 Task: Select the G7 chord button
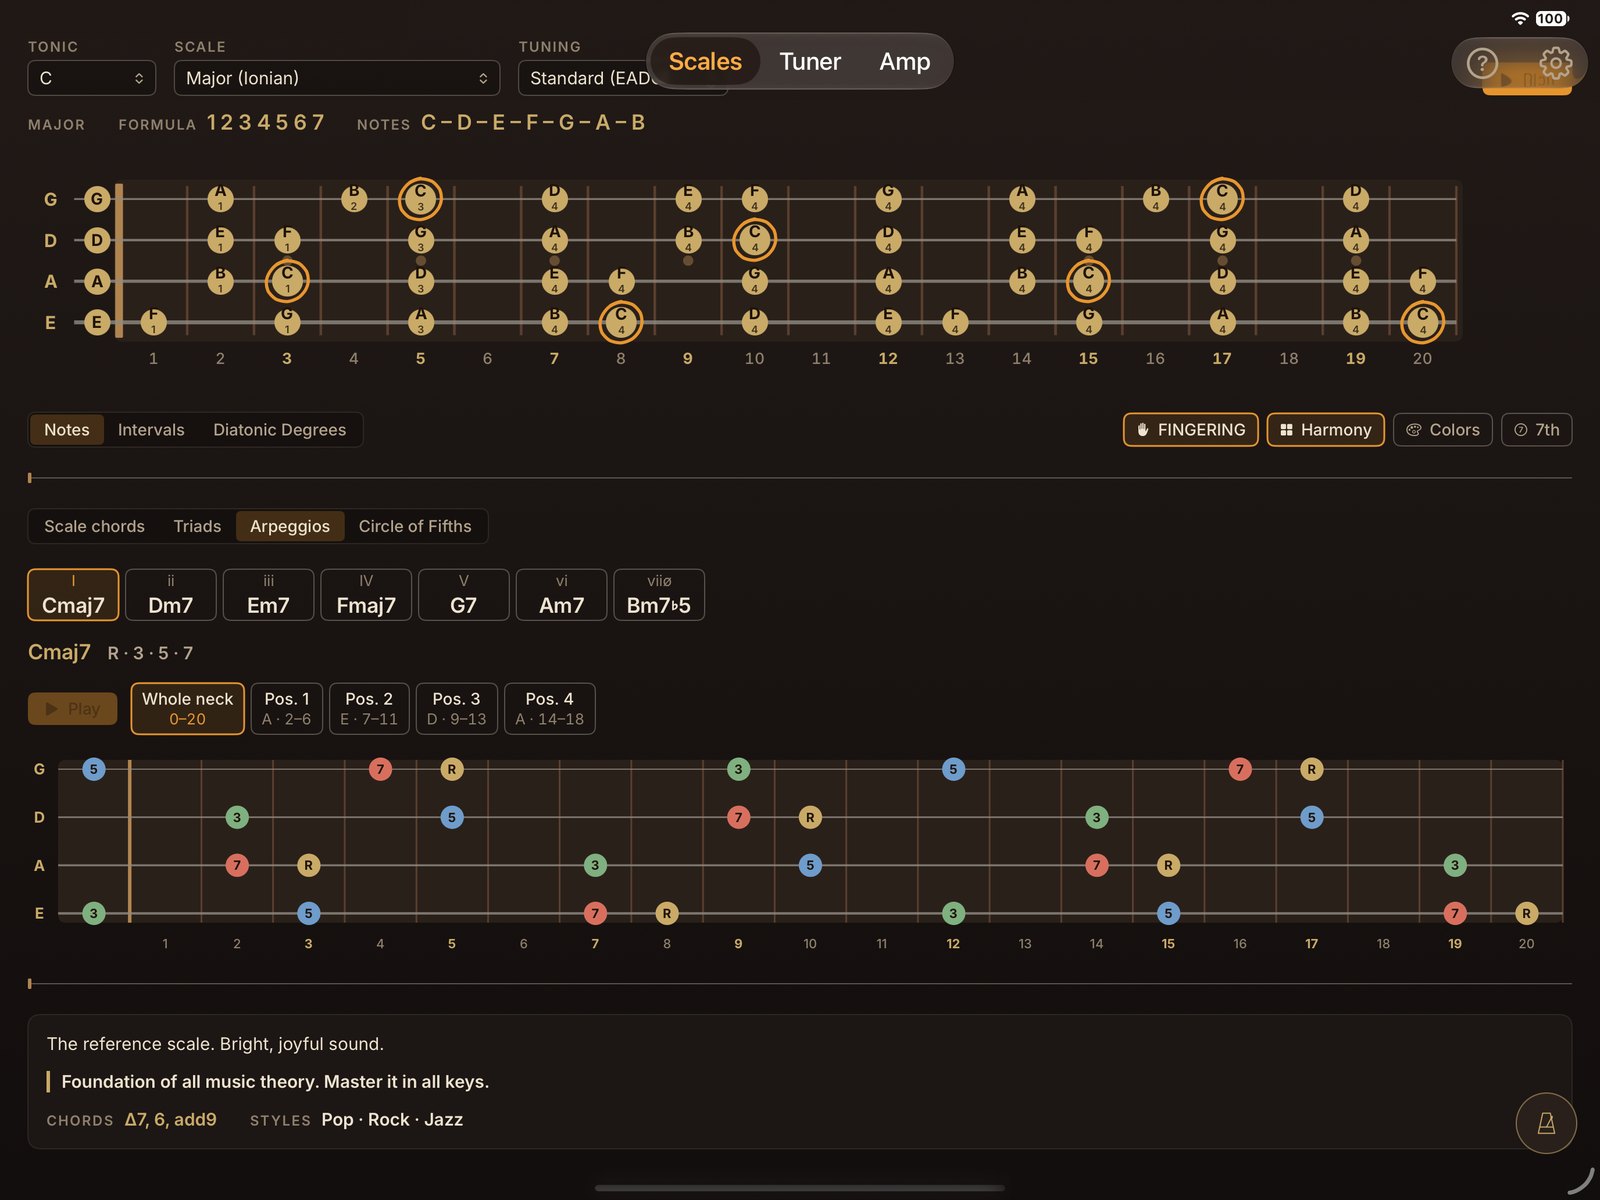pos(463,595)
